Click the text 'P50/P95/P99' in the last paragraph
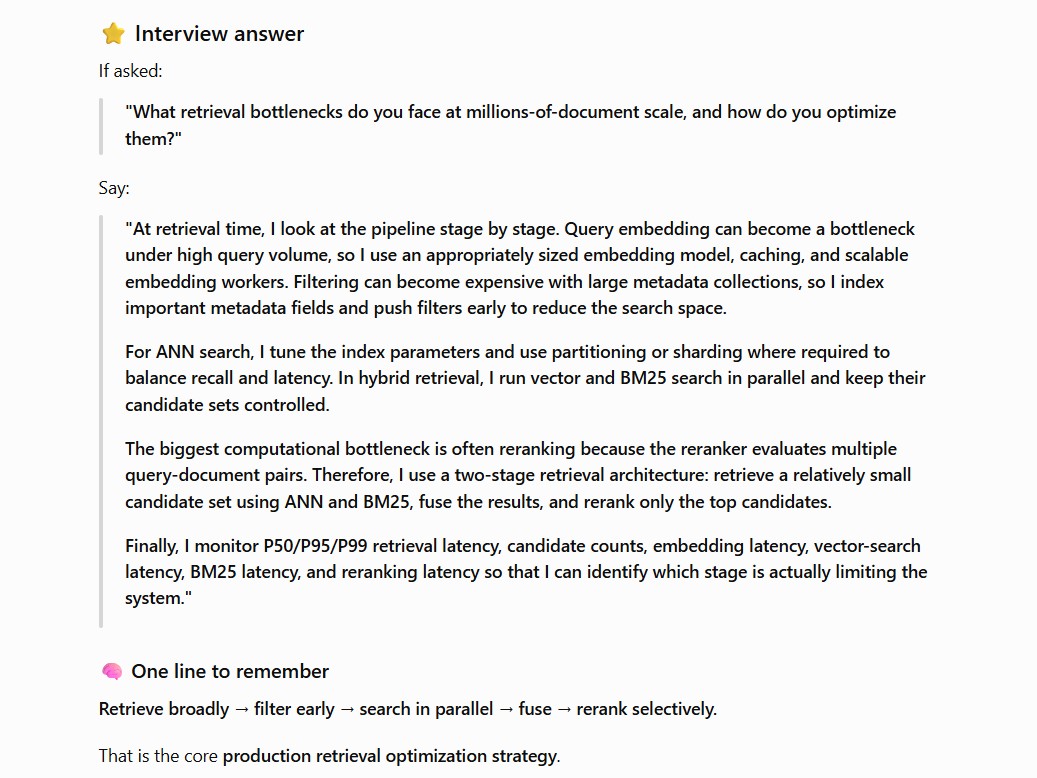 click(x=315, y=546)
